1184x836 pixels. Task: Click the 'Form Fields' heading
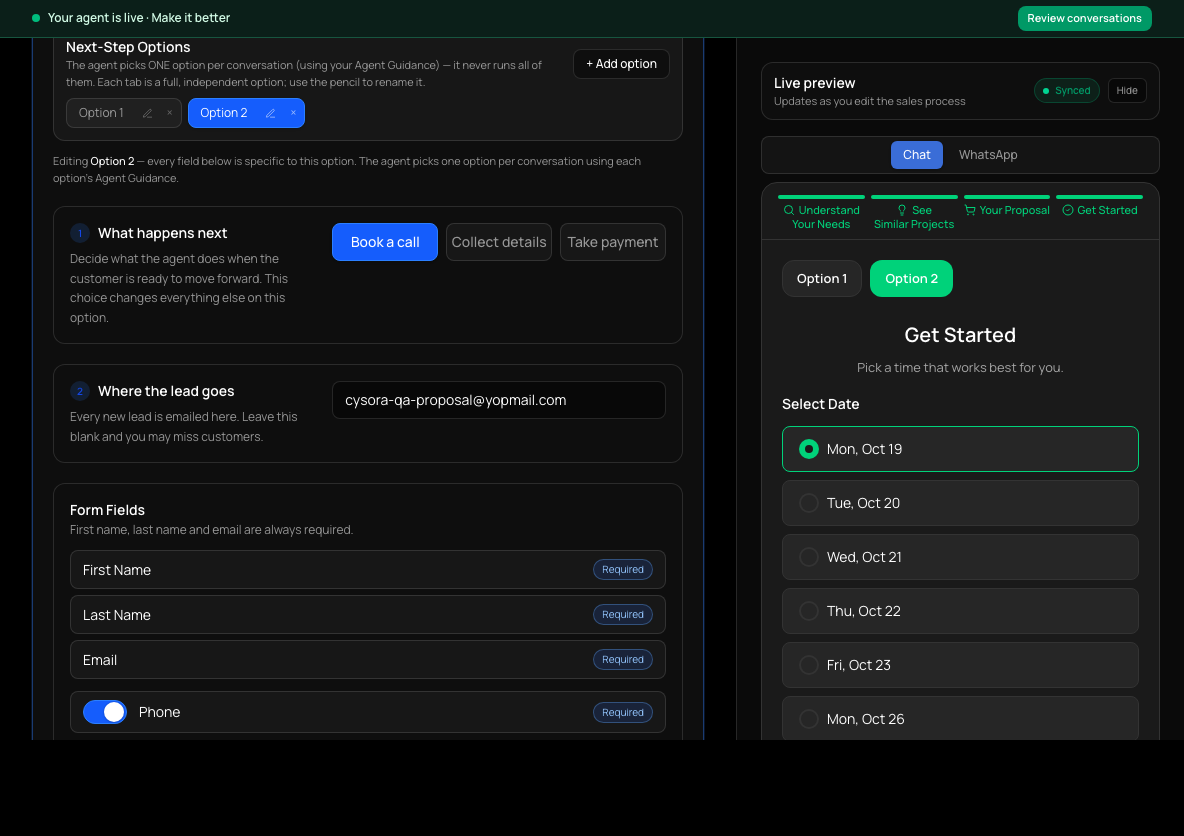click(x=107, y=511)
